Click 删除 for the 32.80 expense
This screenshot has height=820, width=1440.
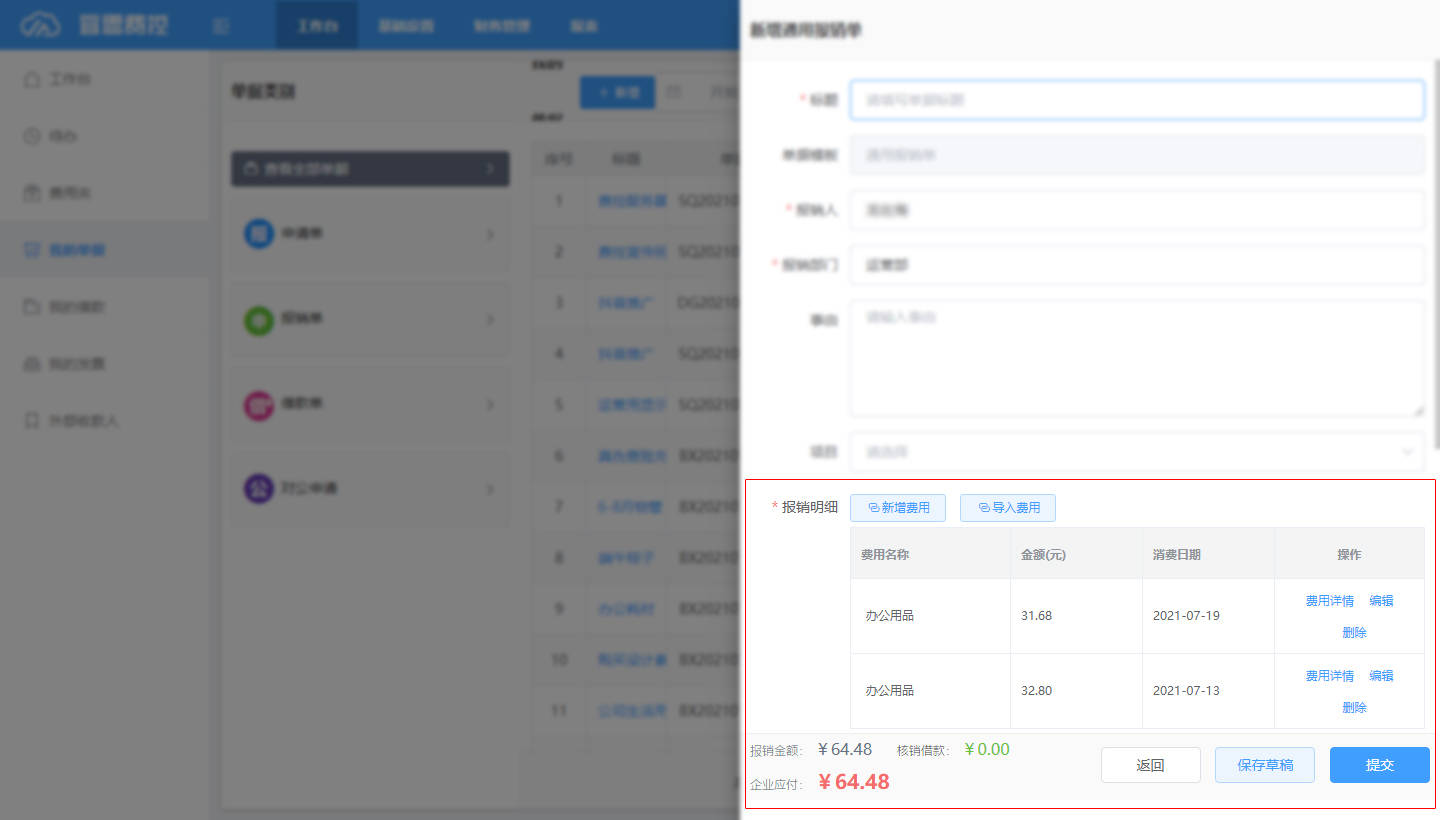click(1354, 707)
